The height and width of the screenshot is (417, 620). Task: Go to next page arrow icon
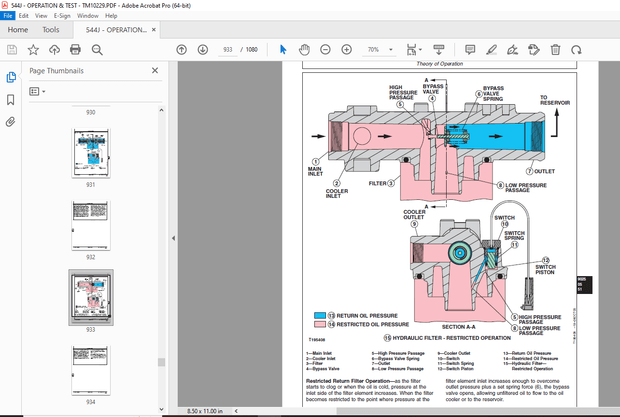tap(203, 49)
